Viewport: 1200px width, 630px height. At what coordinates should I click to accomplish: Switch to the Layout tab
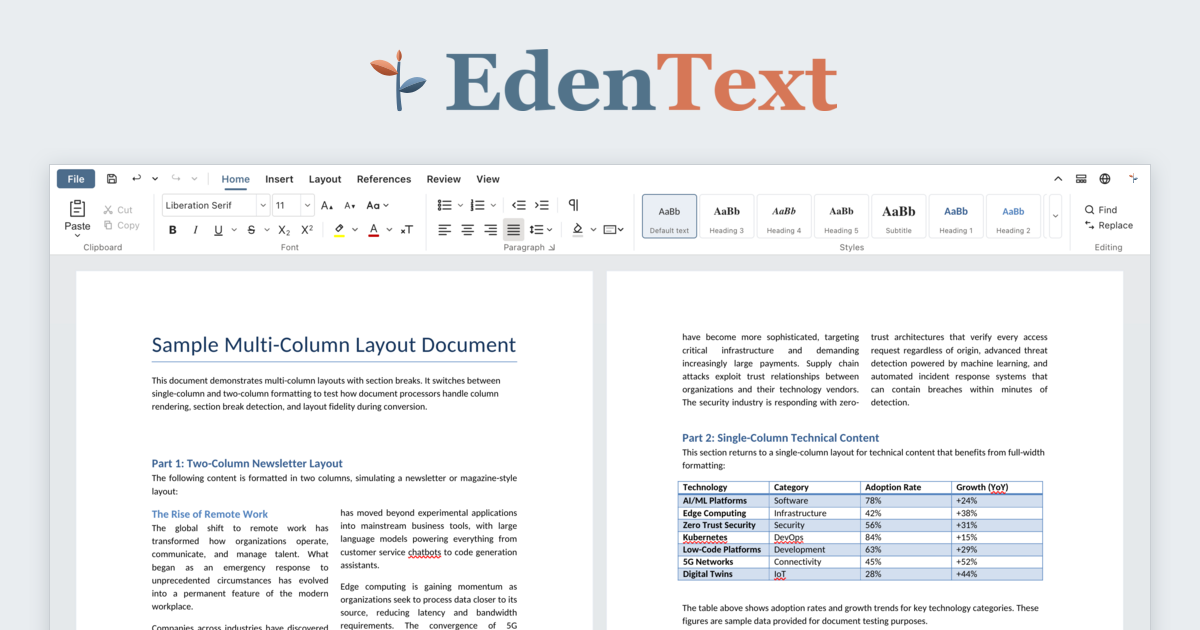(x=325, y=179)
